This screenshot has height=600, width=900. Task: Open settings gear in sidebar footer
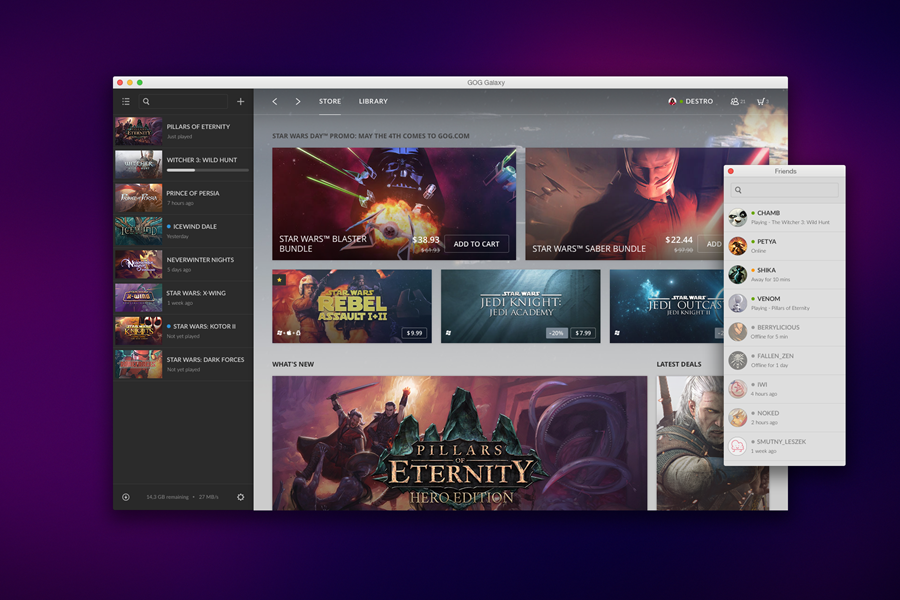pyautogui.click(x=240, y=497)
